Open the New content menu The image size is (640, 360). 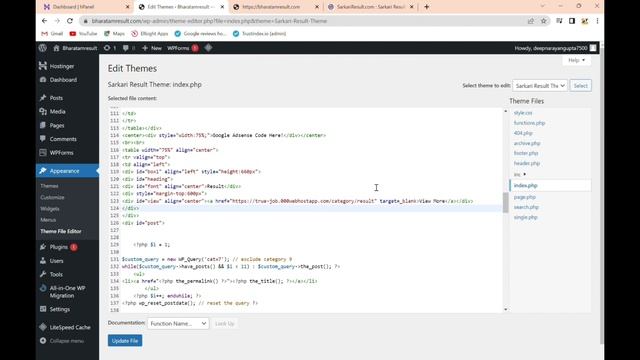(151, 48)
